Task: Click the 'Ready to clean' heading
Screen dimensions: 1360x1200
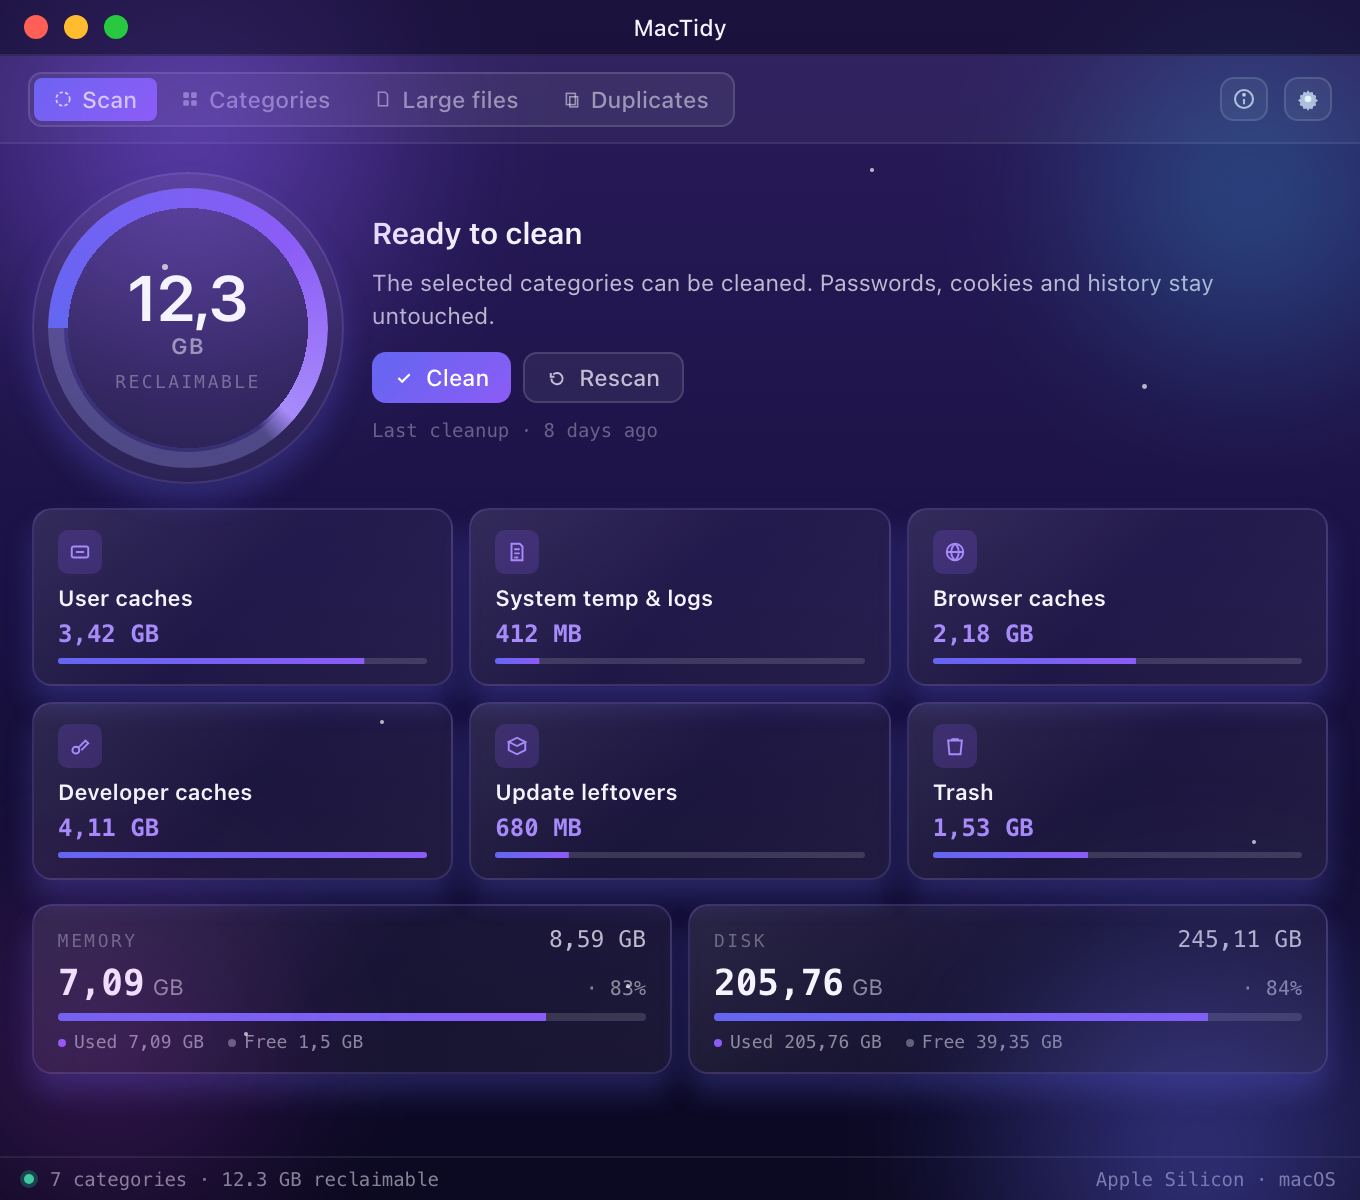Action: click(477, 234)
